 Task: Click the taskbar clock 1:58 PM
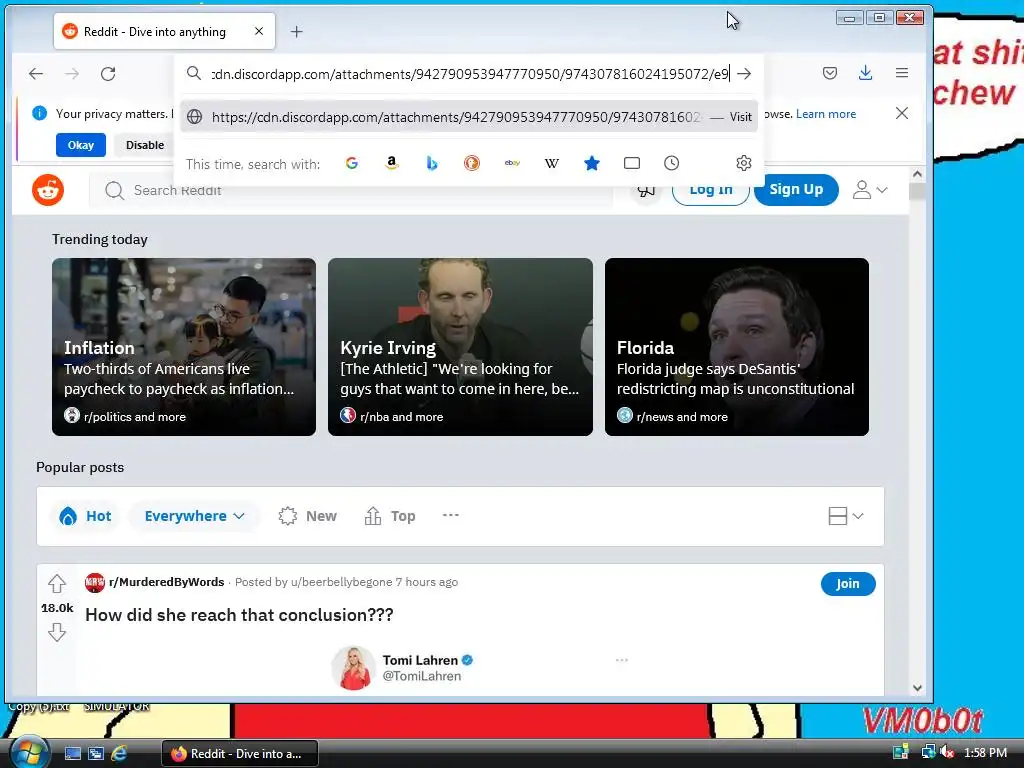pos(985,753)
